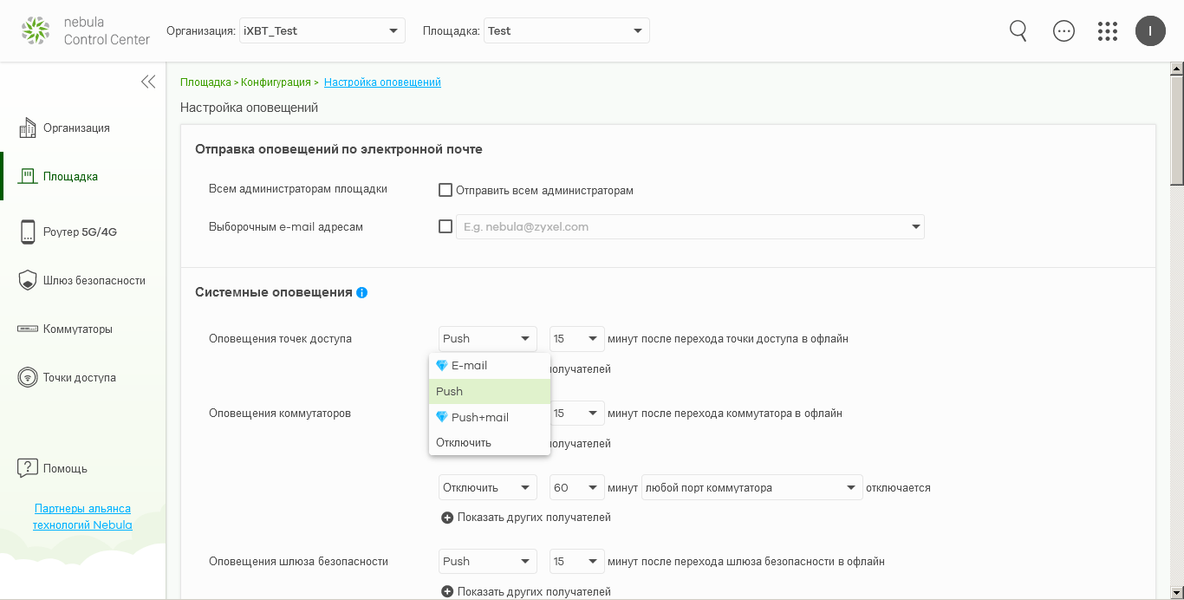This screenshot has height=600, width=1184.
Task: Expand the любой порт коммутатора dropdown
Action: coord(752,488)
